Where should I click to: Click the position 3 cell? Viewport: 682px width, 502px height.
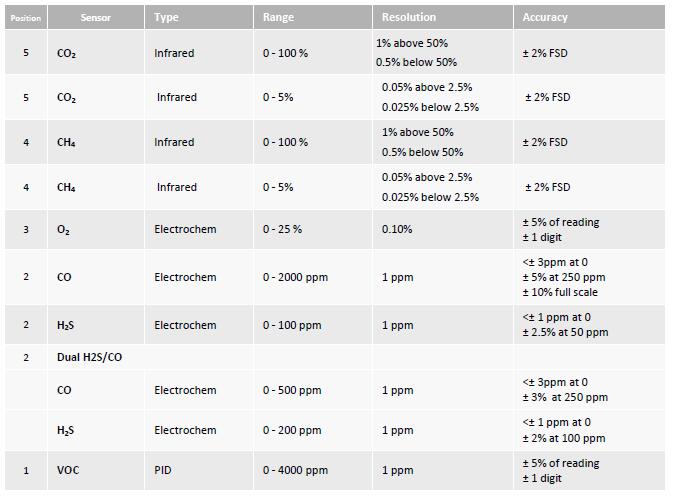click(x=26, y=230)
